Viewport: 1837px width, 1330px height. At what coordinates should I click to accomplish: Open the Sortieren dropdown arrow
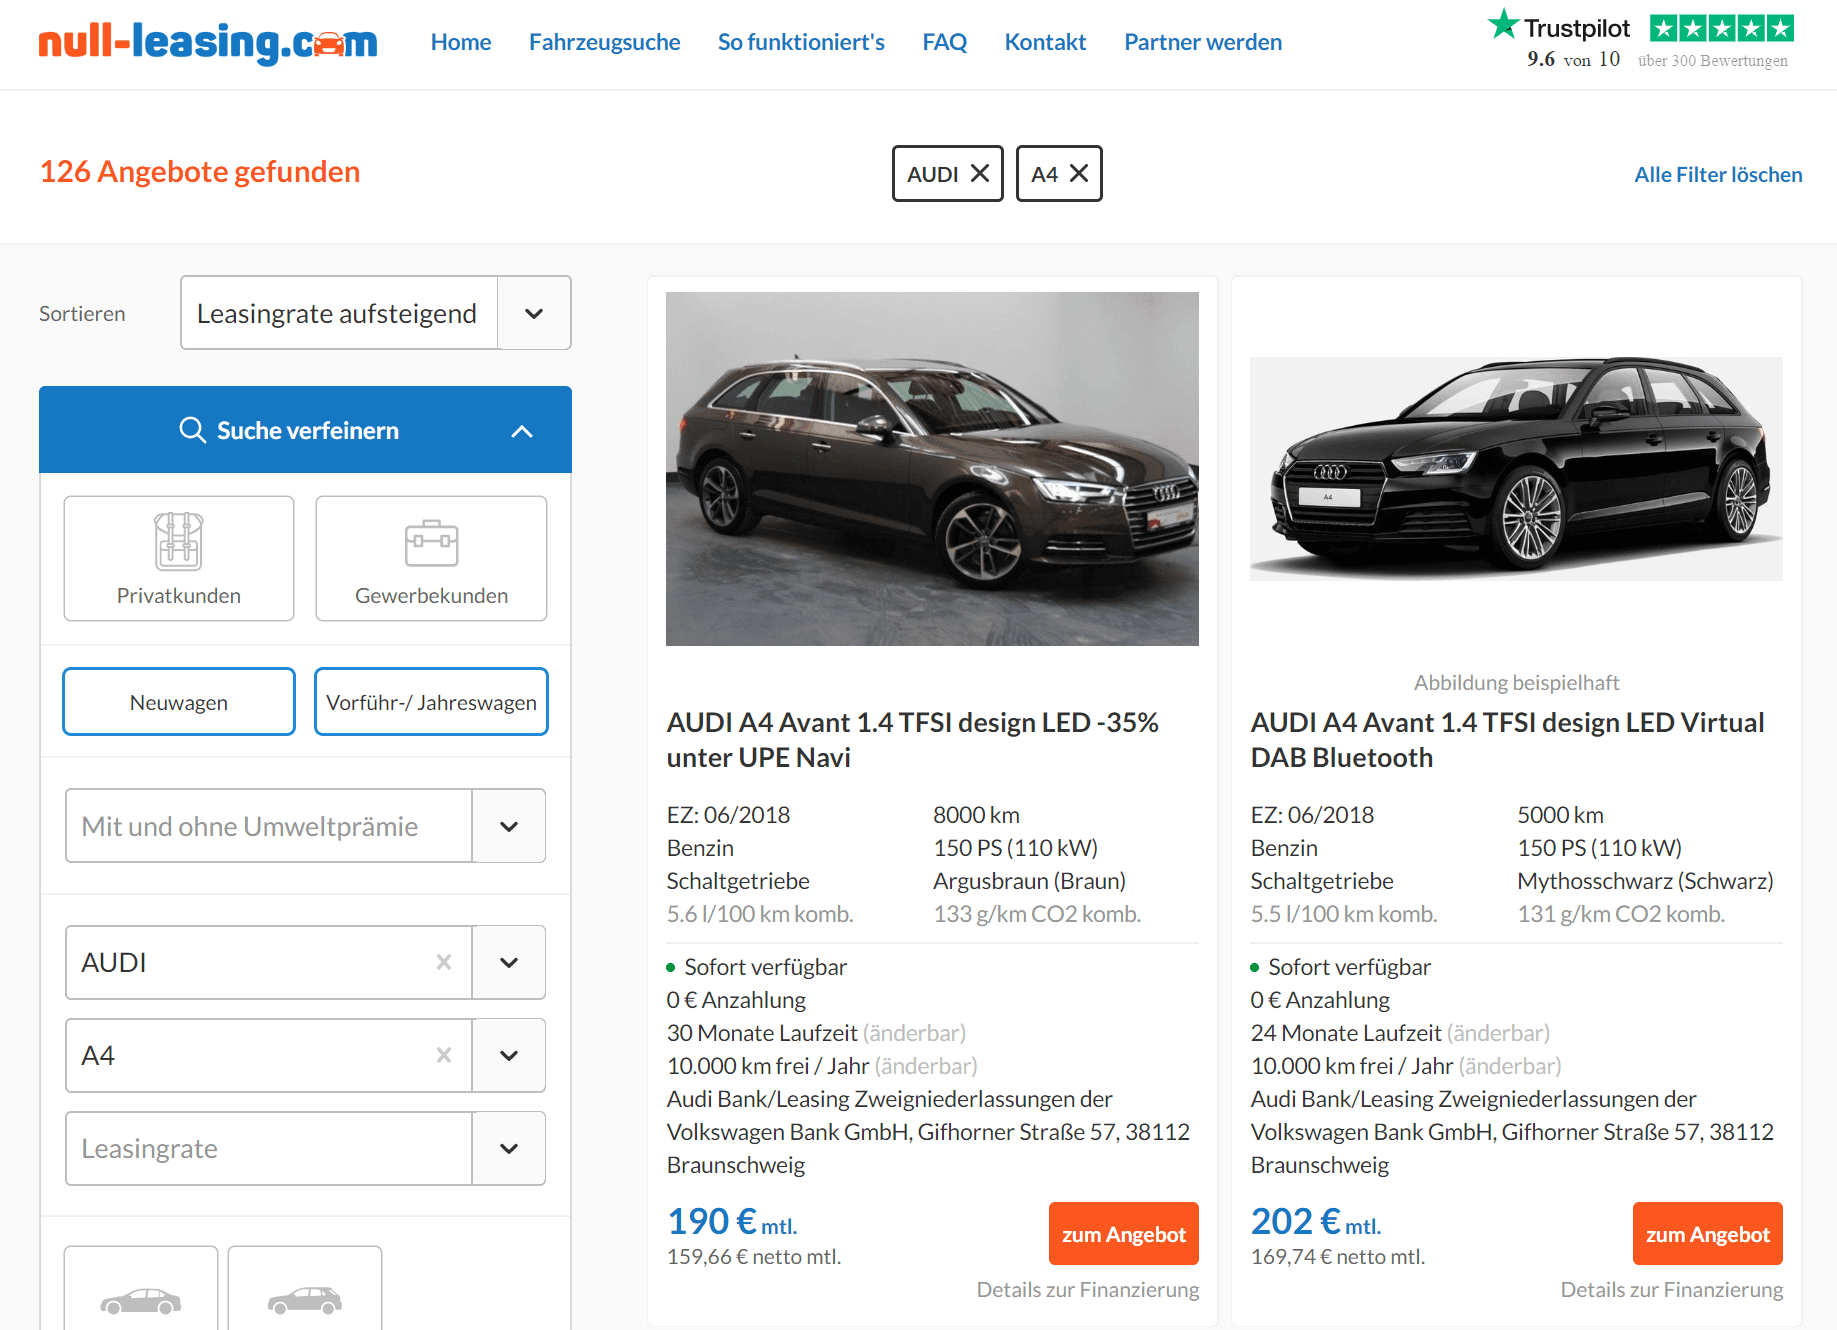[x=534, y=313]
